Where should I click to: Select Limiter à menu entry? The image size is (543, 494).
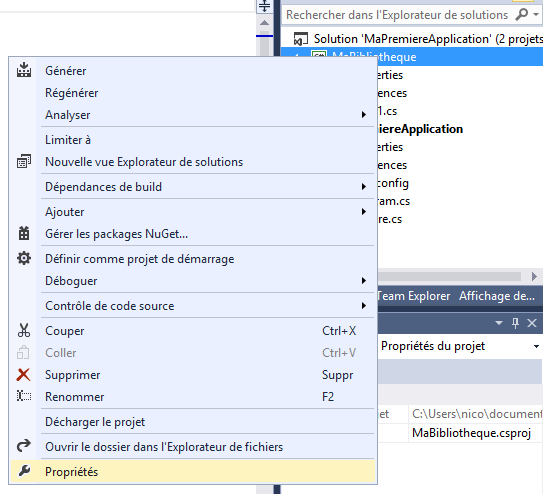click(x=194, y=140)
